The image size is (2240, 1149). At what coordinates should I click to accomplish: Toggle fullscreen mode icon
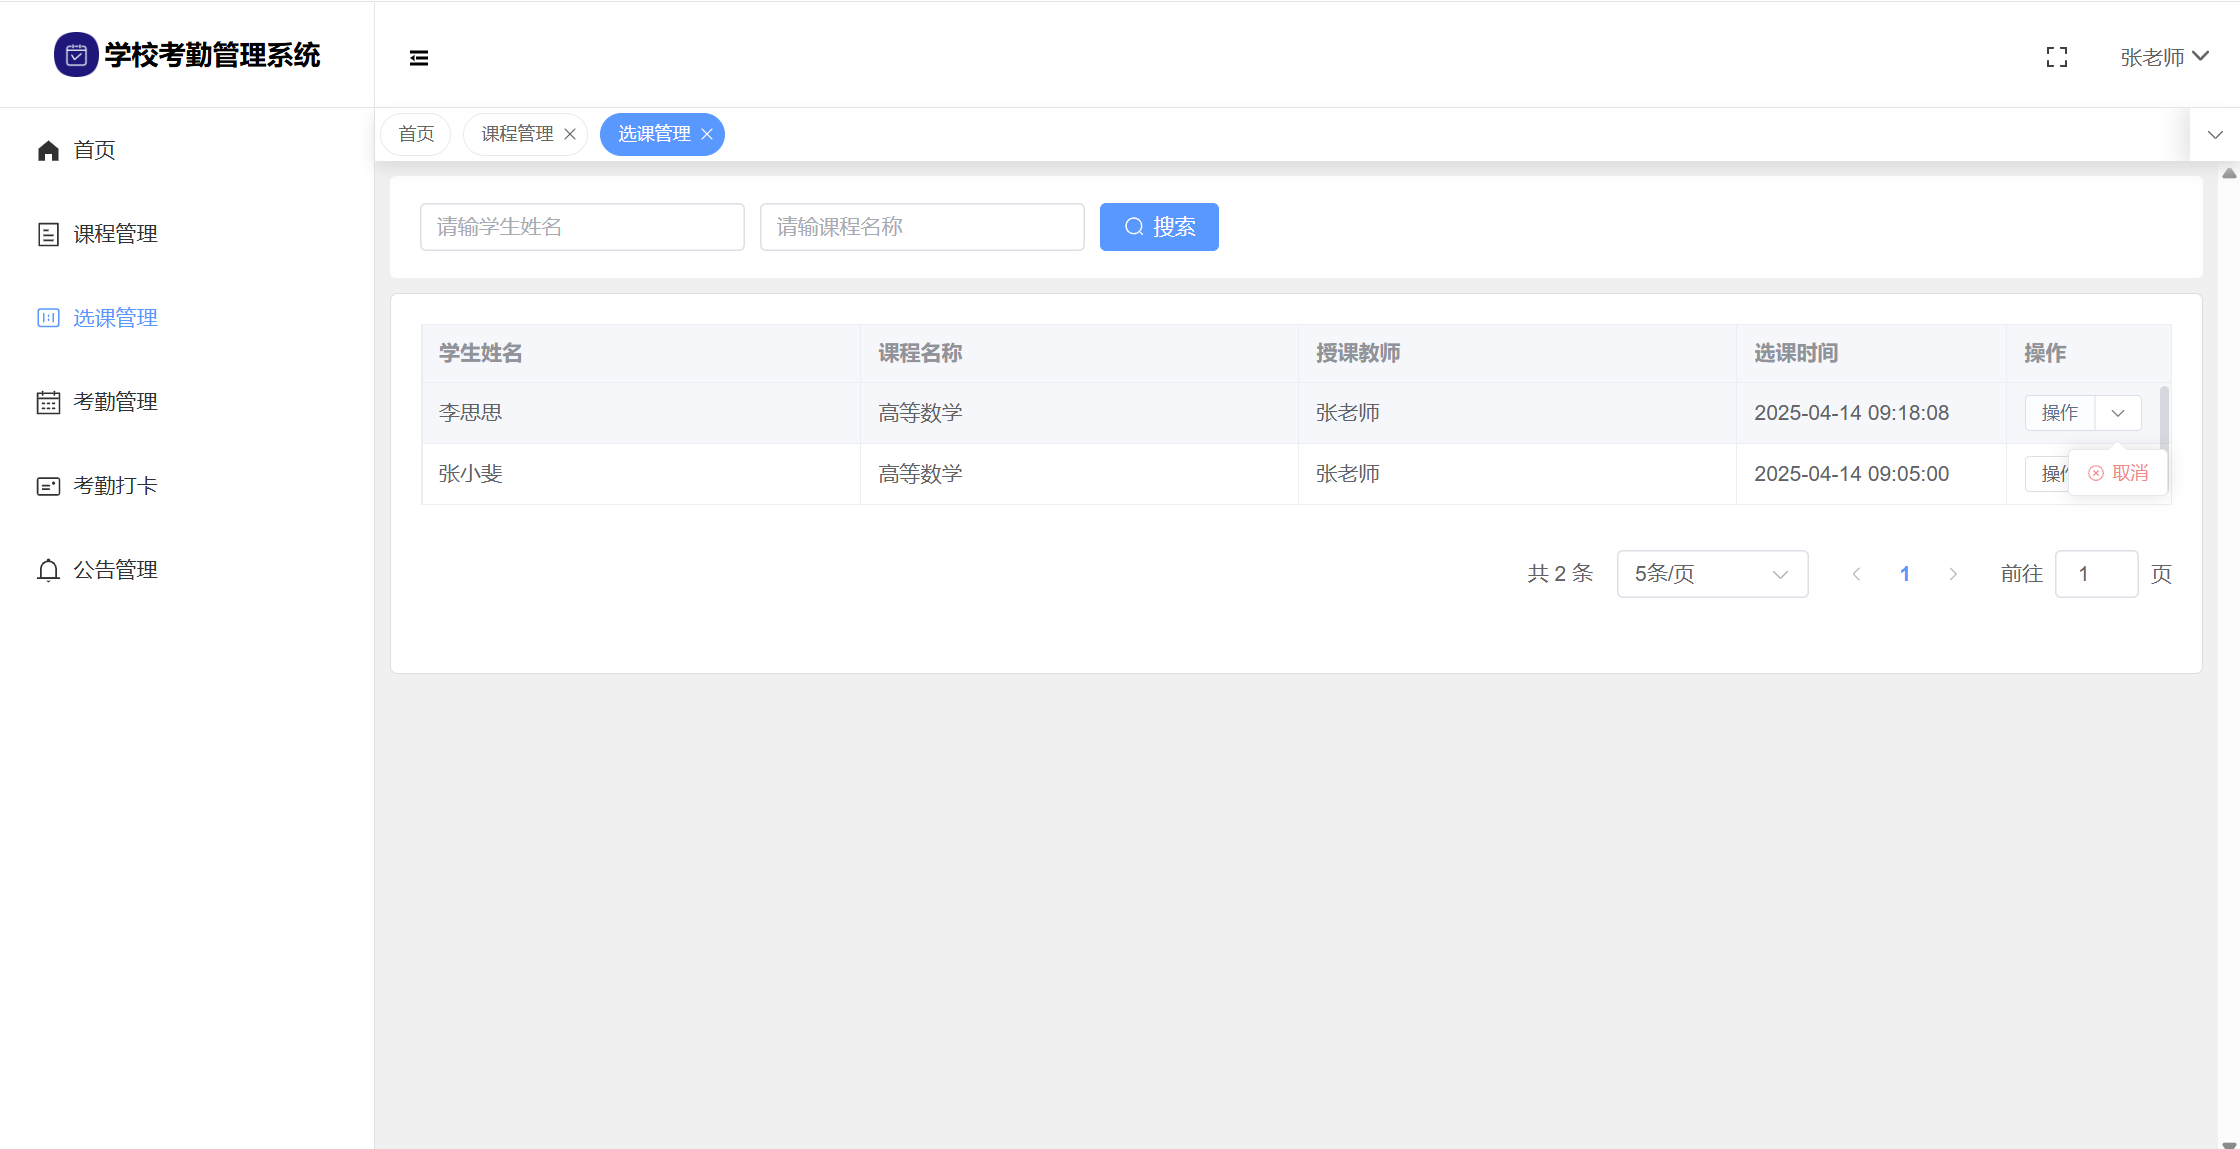point(2056,57)
